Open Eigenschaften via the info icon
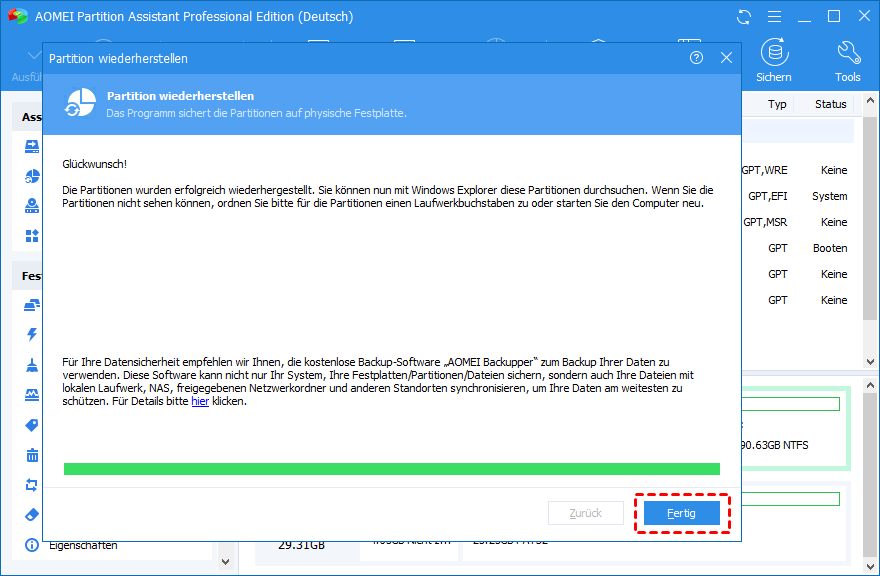The height and width of the screenshot is (576, 880). click(32, 545)
